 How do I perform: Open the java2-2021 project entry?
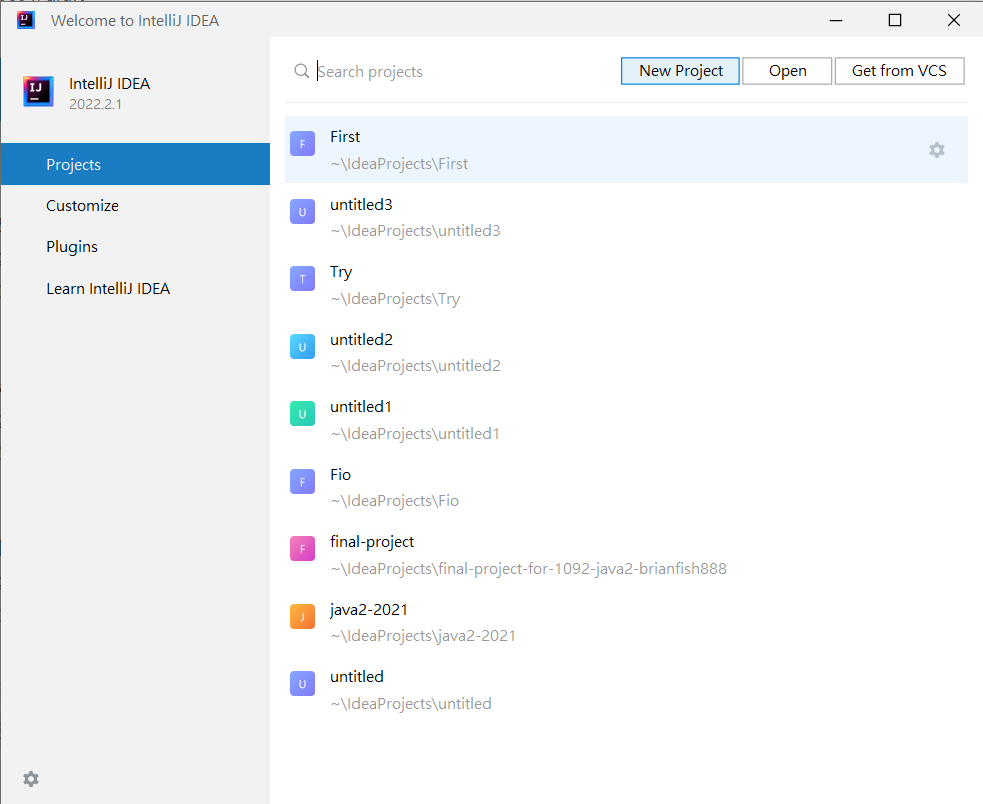pos(626,622)
